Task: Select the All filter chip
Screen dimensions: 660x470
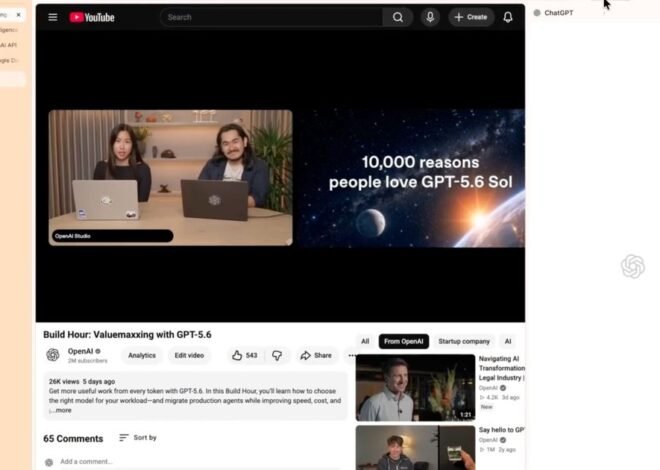Action: pos(365,341)
